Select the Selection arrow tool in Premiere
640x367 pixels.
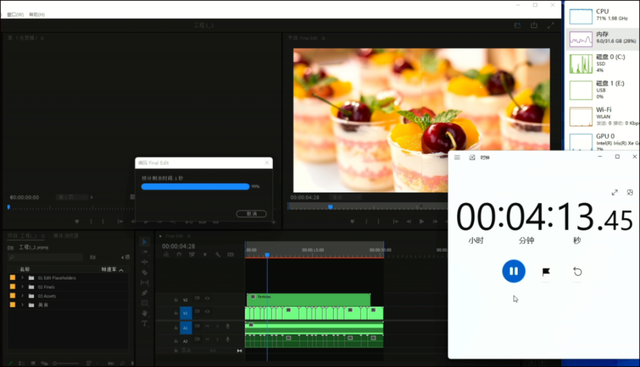coord(144,242)
